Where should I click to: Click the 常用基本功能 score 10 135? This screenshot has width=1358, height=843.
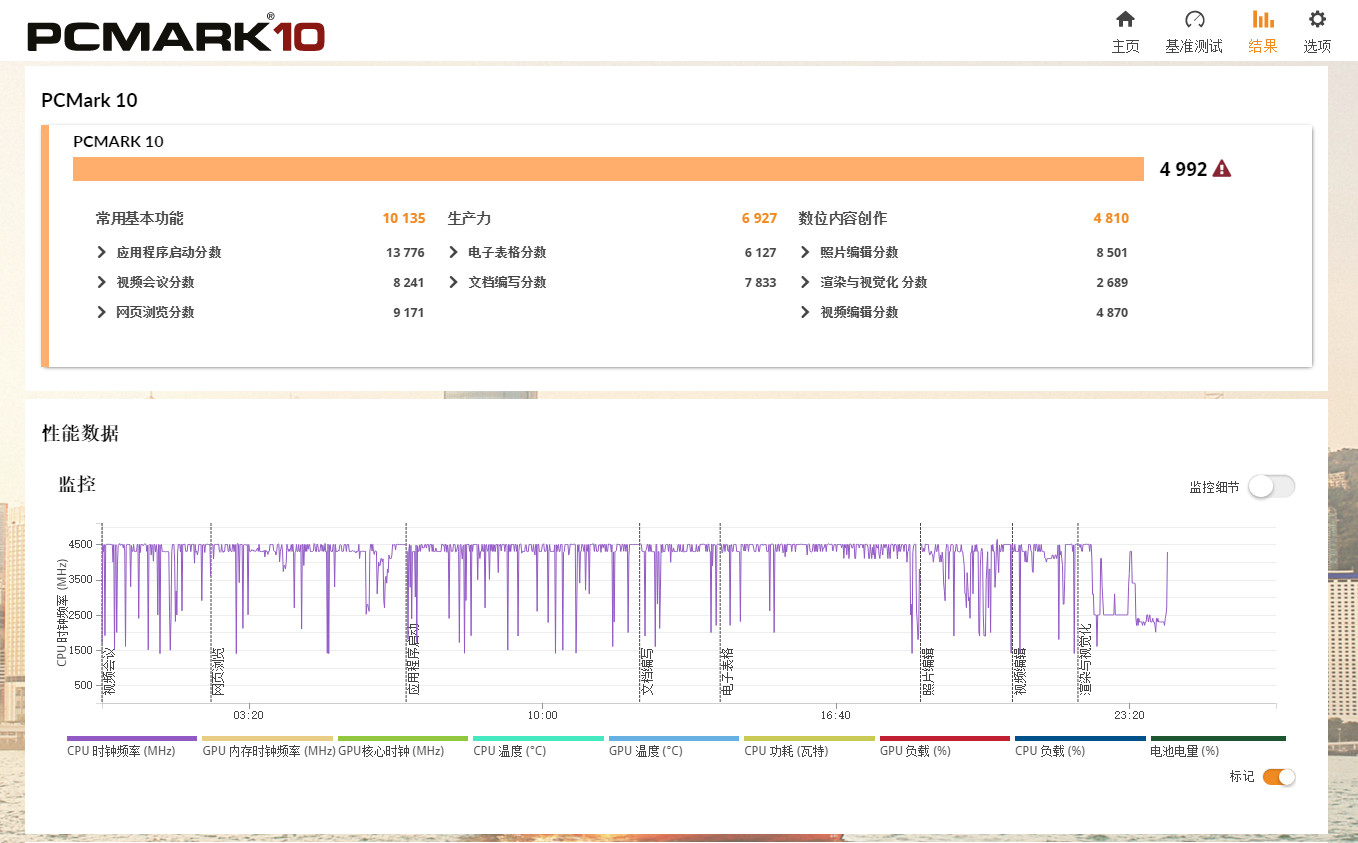[404, 218]
